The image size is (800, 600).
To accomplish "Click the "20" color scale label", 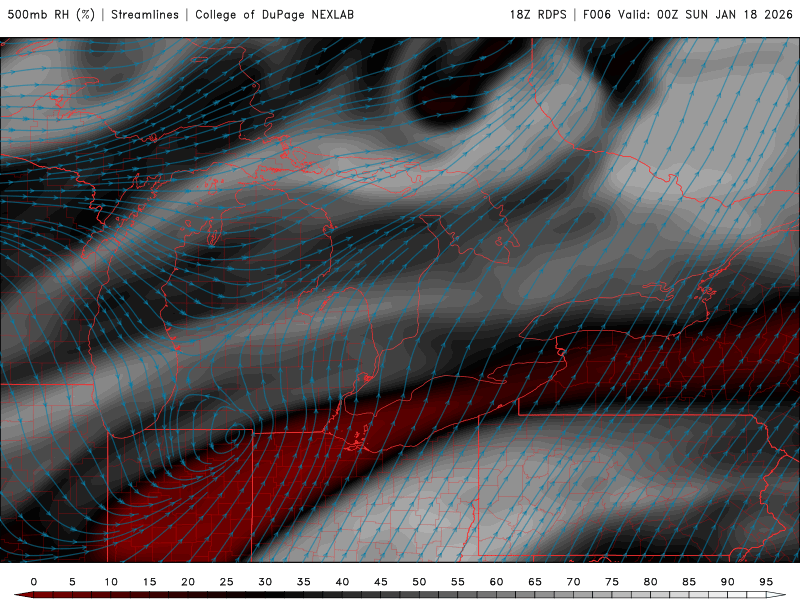I will tap(188, 582).
